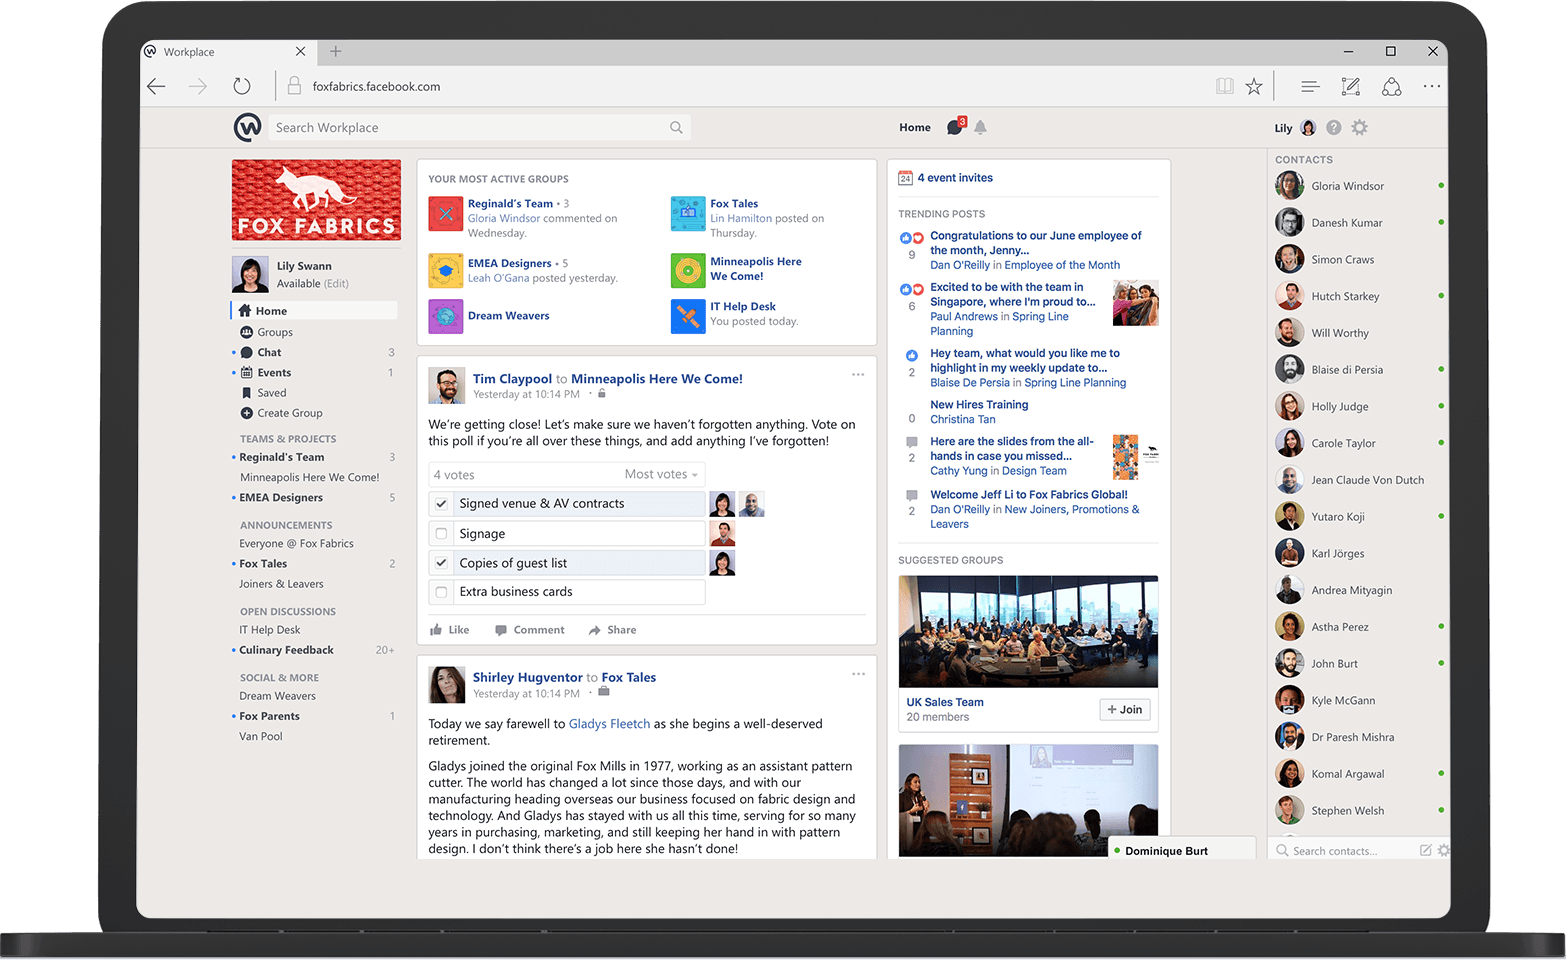The width and height of the screenshot is (1566, 961).
Task: Open browser share icon
Action: [1391, 86]
